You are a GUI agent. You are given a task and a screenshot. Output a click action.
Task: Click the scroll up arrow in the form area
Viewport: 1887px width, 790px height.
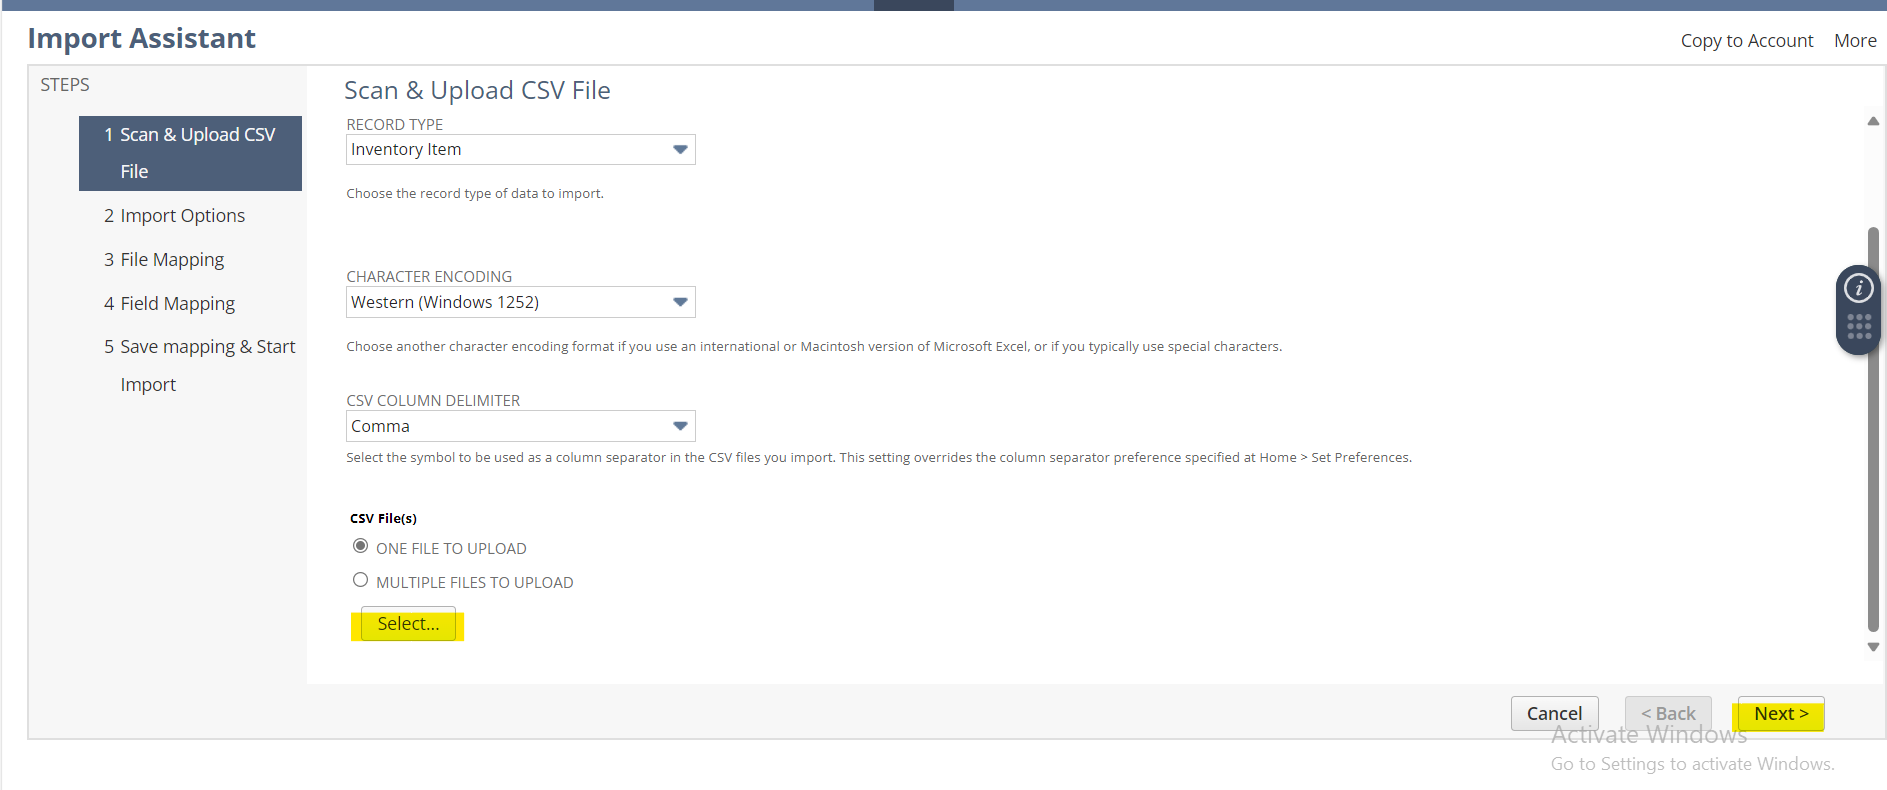click(1873, 121)
